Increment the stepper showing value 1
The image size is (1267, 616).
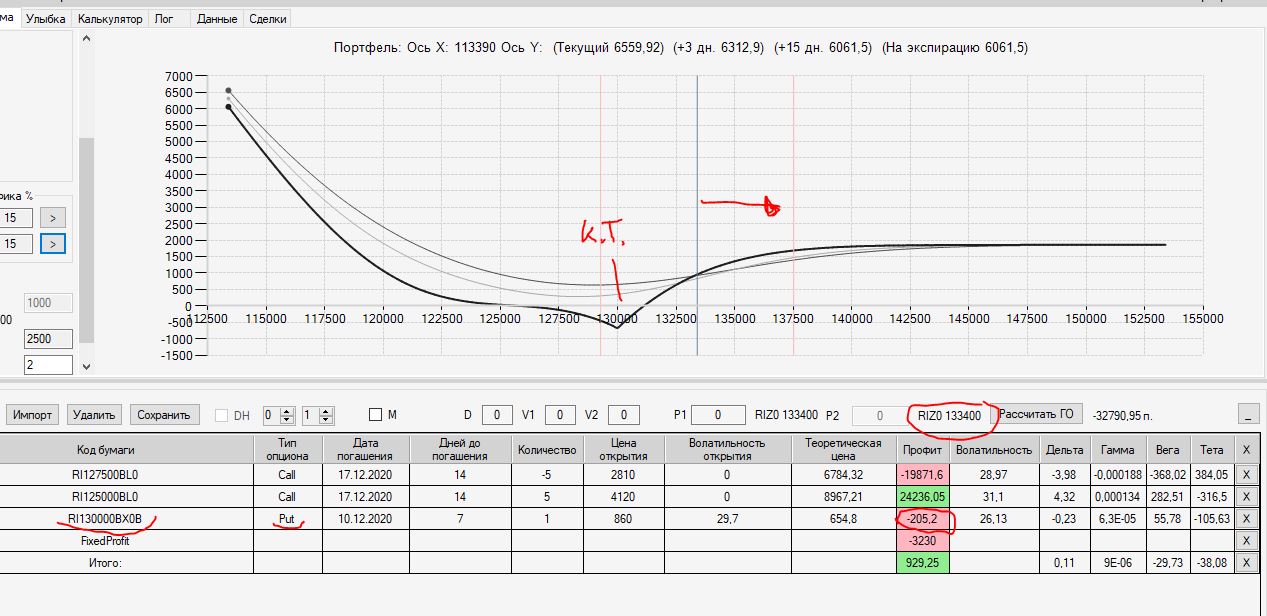point(327,410)
